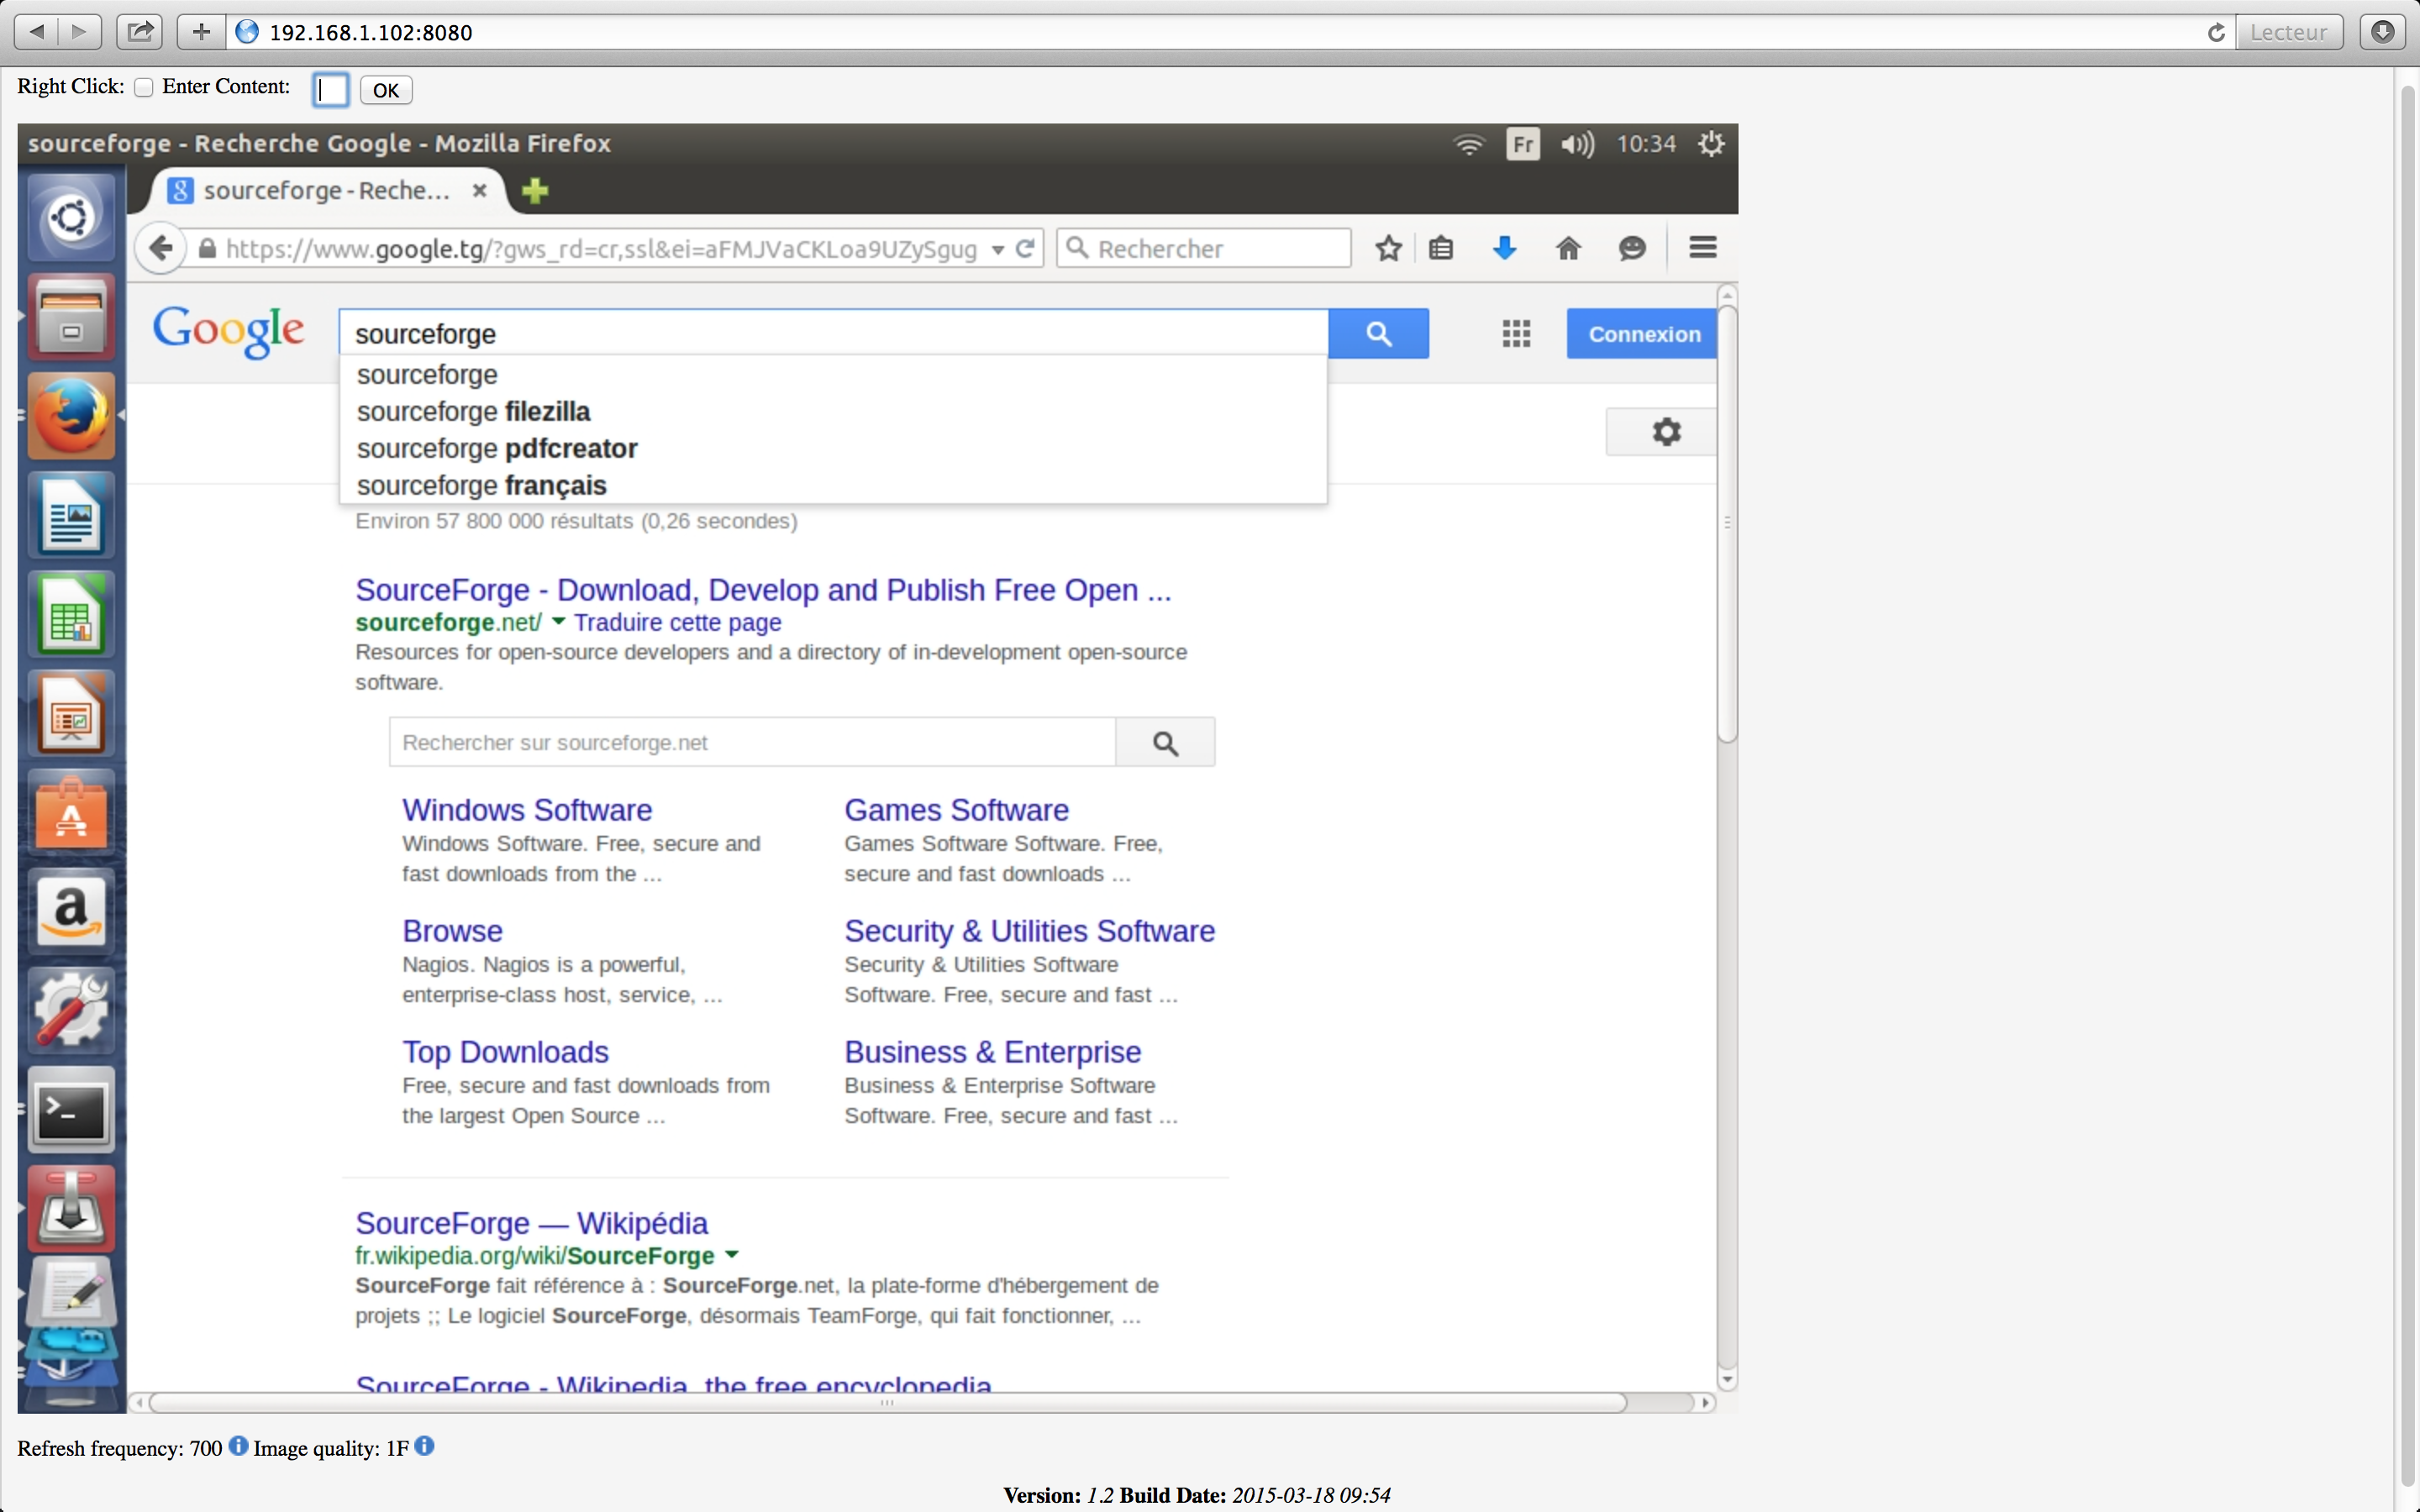Toggle the volume indicator in the panel

(1577, 144)
